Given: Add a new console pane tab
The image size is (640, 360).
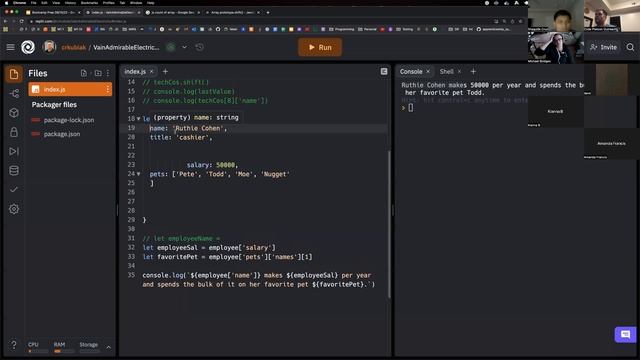Looking at the screenshot, I should 473,71.
